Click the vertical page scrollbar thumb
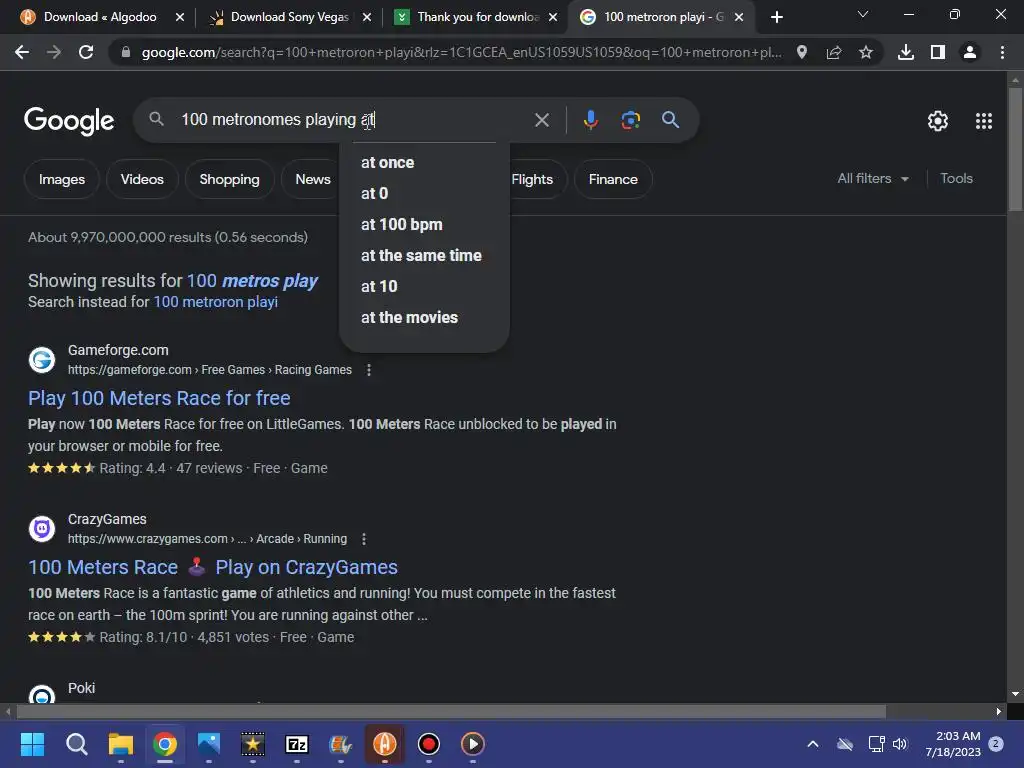 point(1015,150)
